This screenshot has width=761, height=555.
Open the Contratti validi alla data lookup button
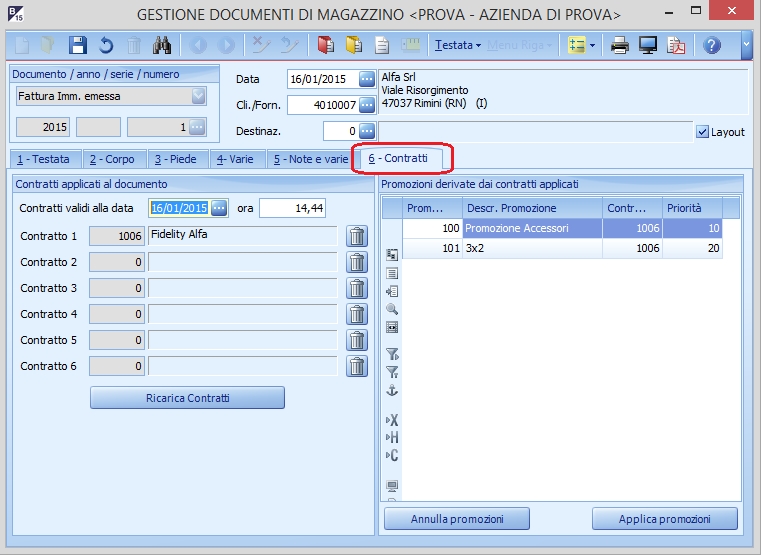(x=219, y=208)
